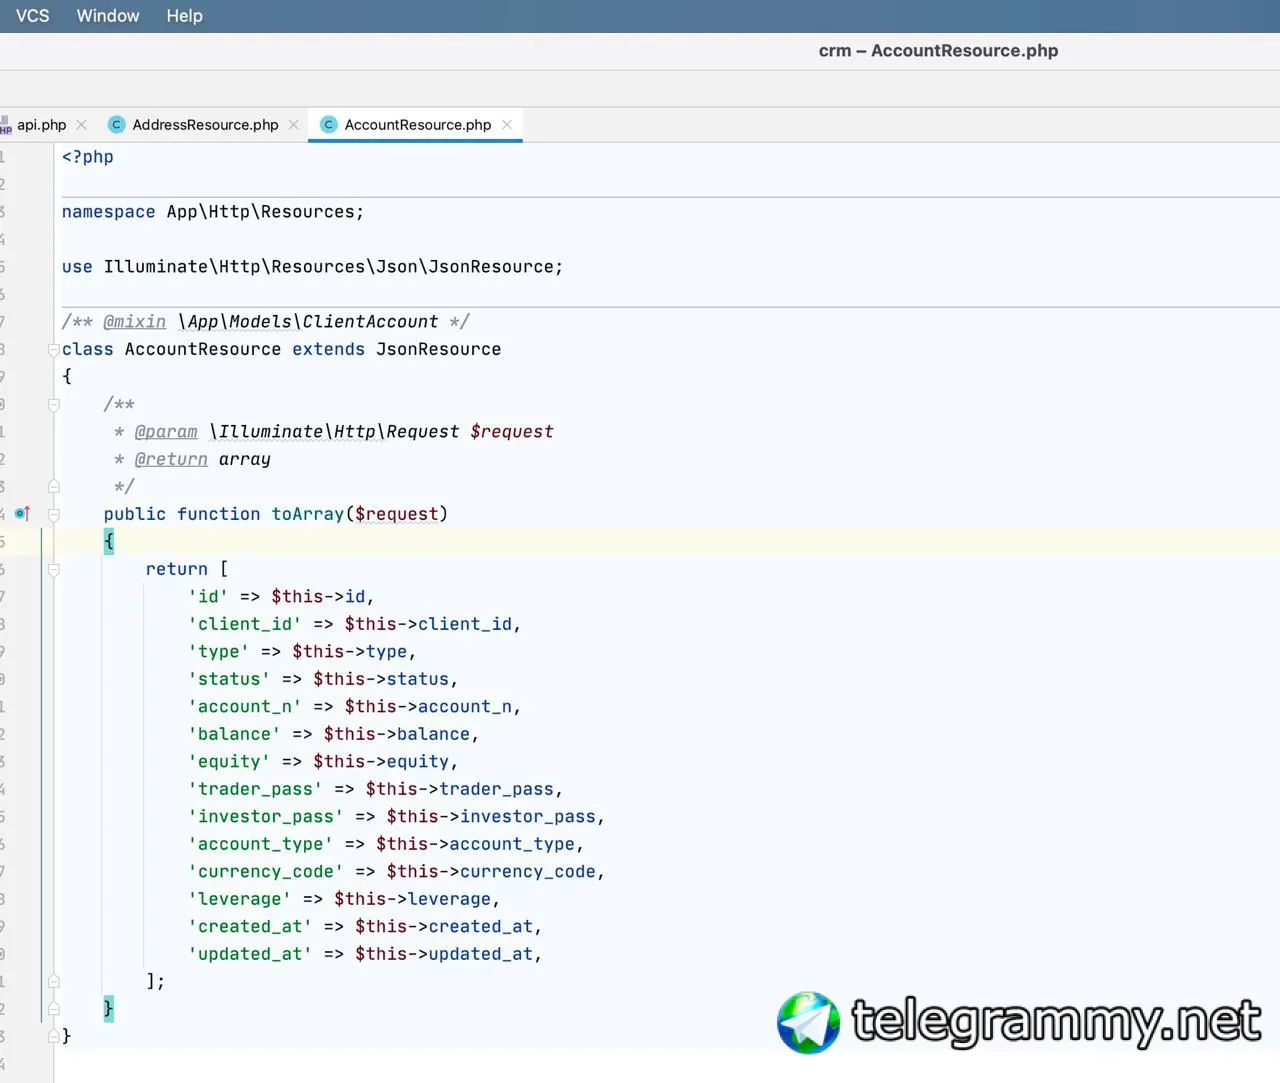The height and width of the screenshot is (1083, 1280).
Task: Click the 'trader_pass' array key
Action: point(255,790)
